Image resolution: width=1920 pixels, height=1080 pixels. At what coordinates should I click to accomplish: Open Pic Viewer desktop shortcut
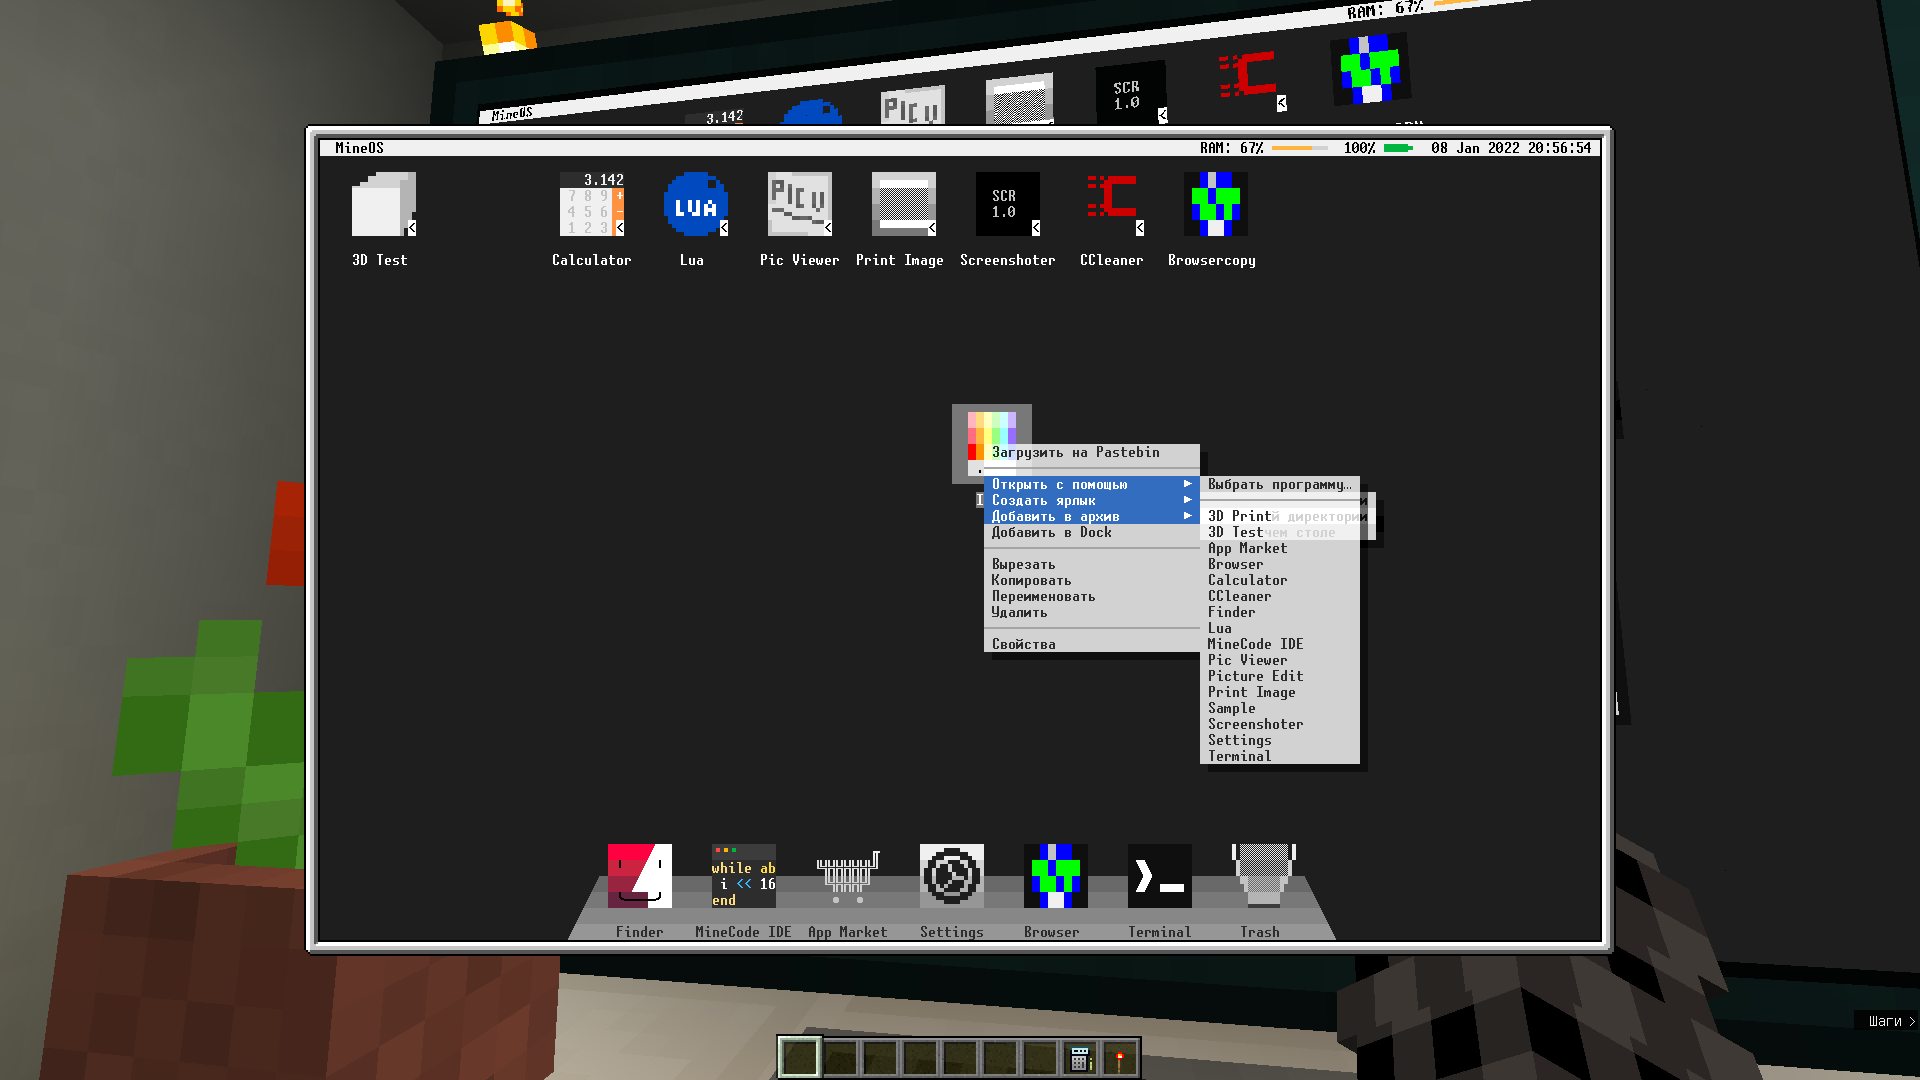799,205
